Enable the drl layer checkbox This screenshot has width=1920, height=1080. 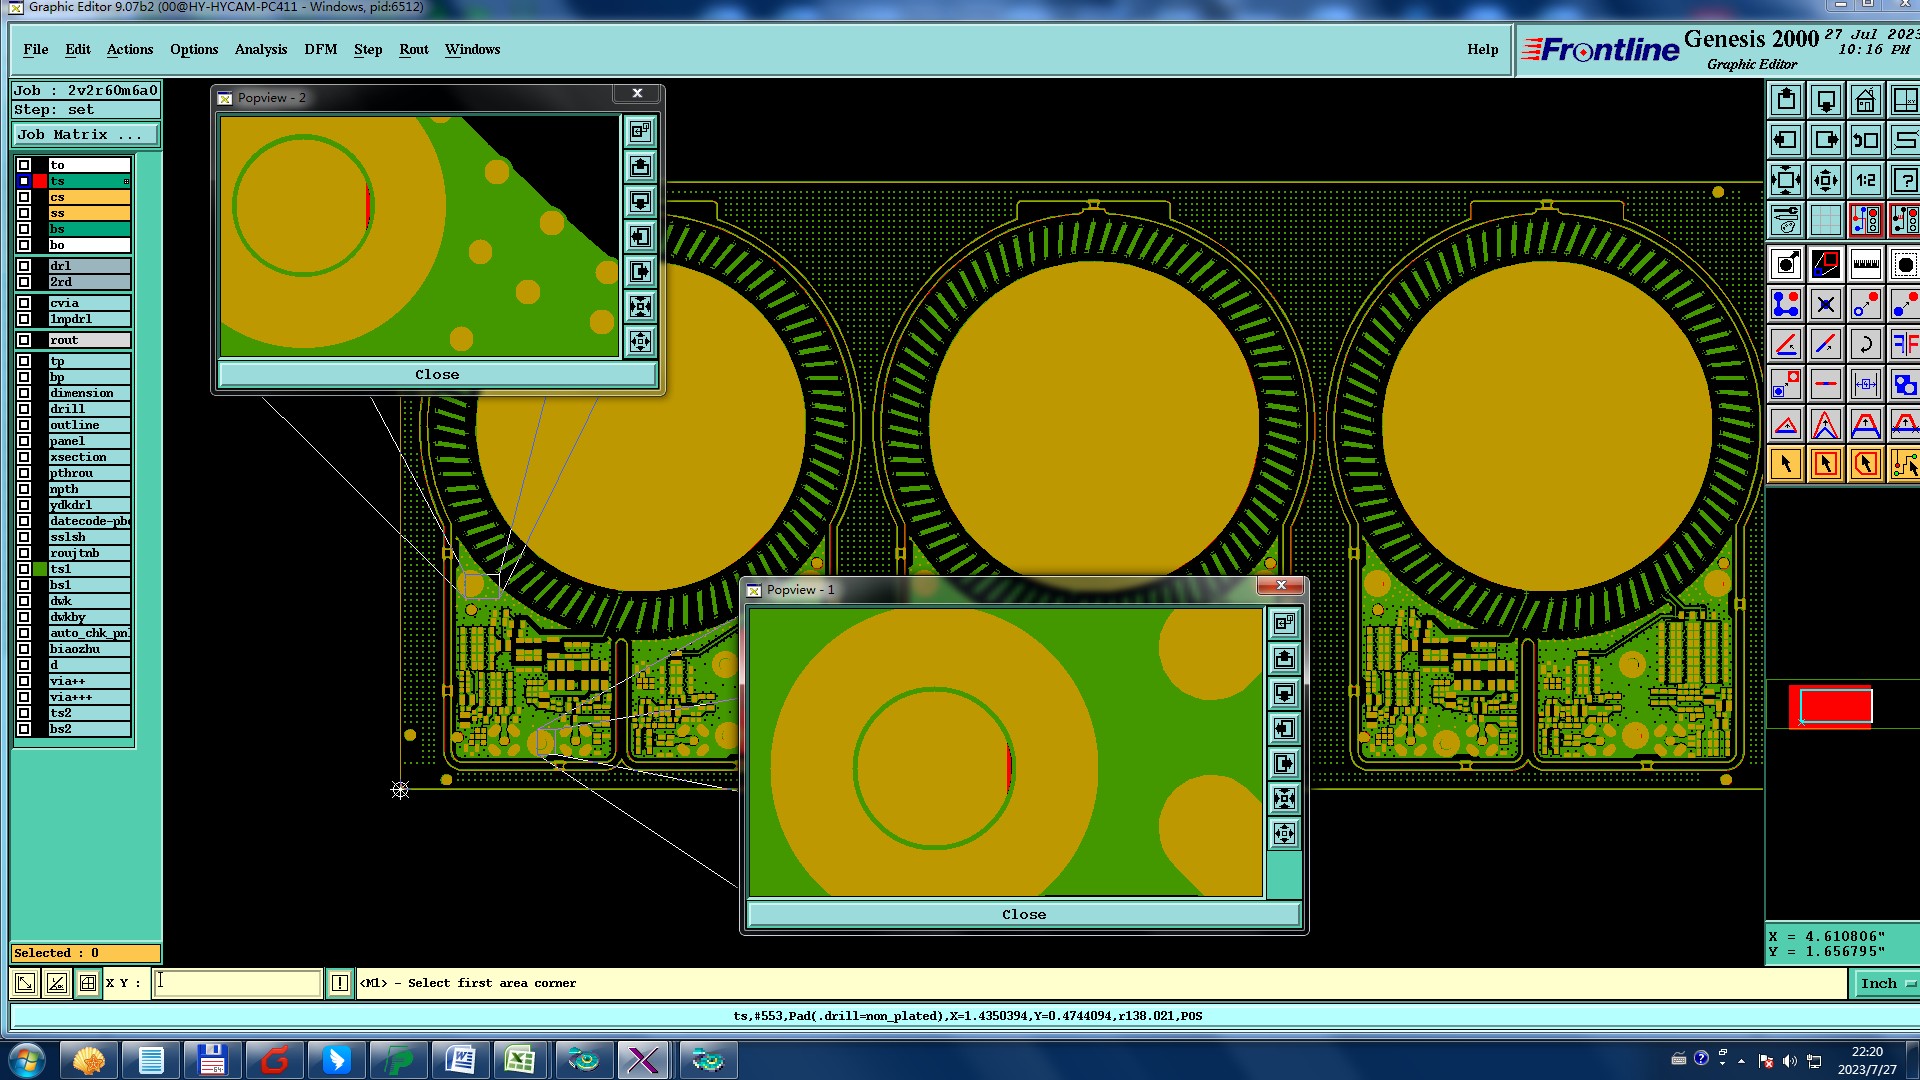point(24,266)
